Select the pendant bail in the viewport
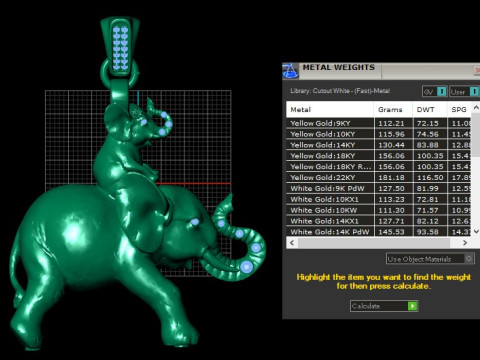 [120, 48]
